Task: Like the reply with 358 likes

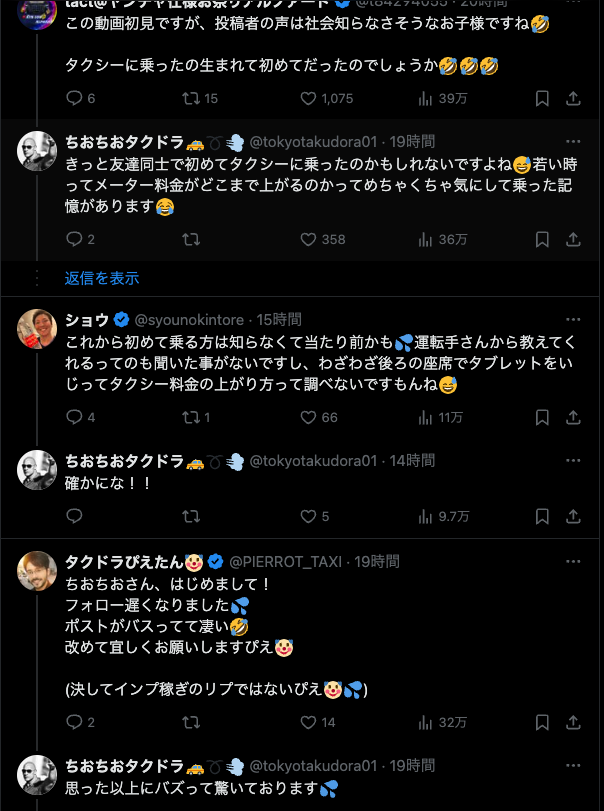Action: pyautogui.click(x=309, y=239)
